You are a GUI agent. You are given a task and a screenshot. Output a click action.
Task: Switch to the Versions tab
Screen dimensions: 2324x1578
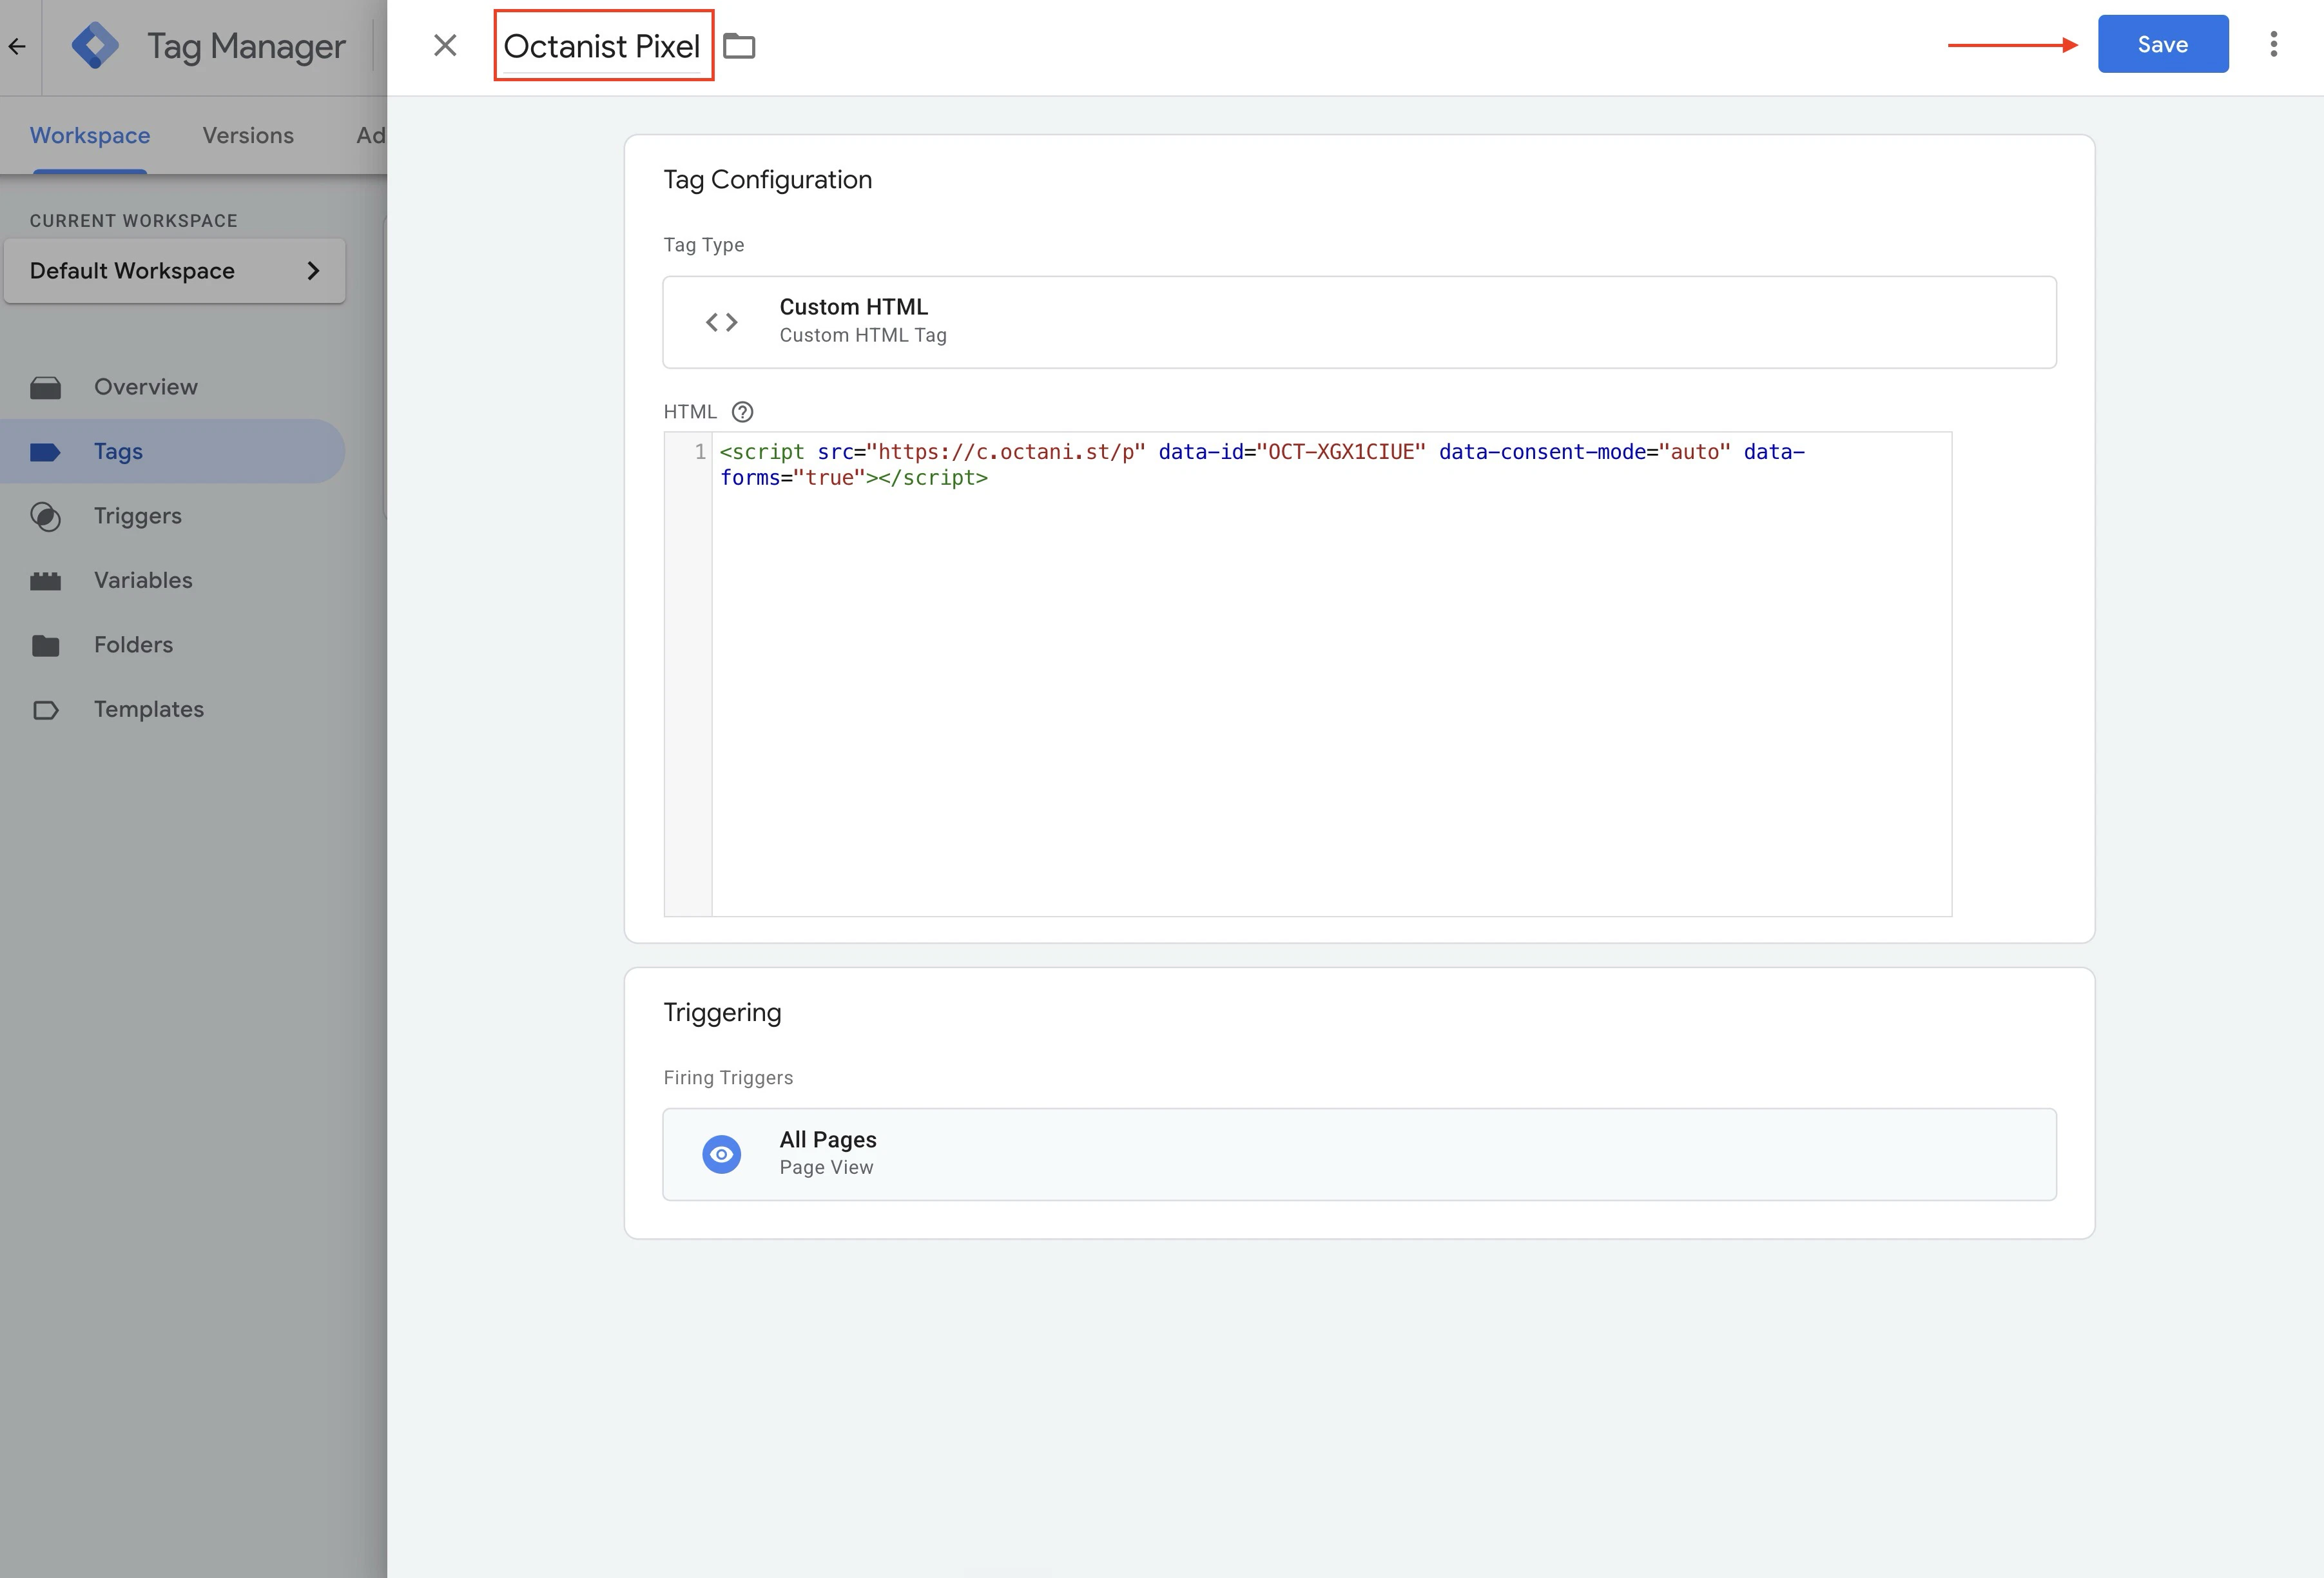tap(248, 135)
